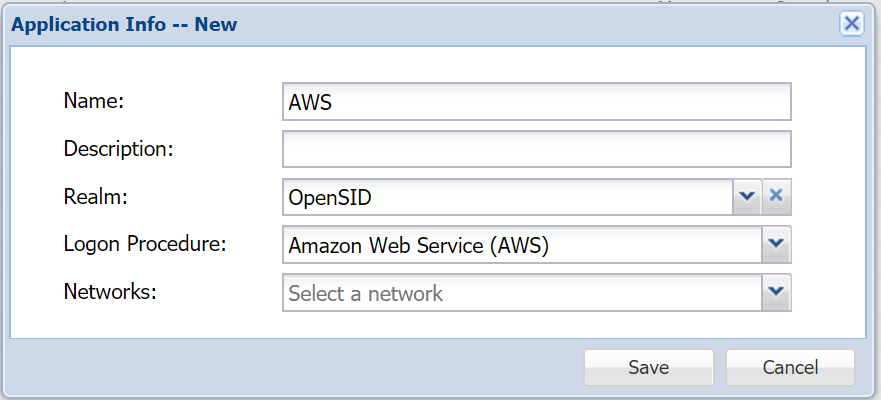Image resolution: width=881 pixels, height=400 pixels.
Task: Expand the Networks dropdown arrow
Action: tap(777, 293)
